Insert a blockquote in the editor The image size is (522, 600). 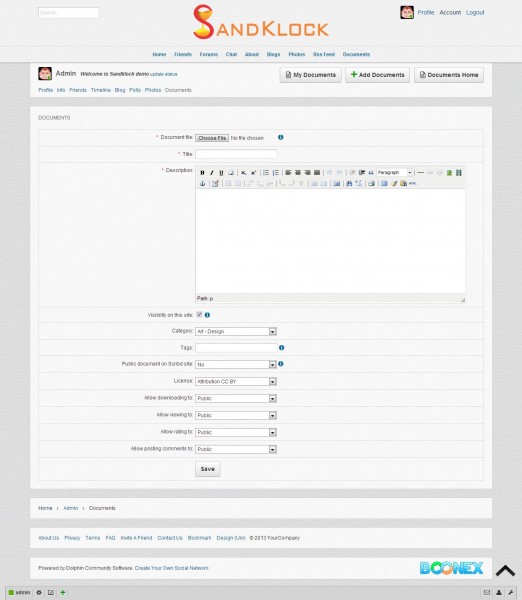click(371, 173)
